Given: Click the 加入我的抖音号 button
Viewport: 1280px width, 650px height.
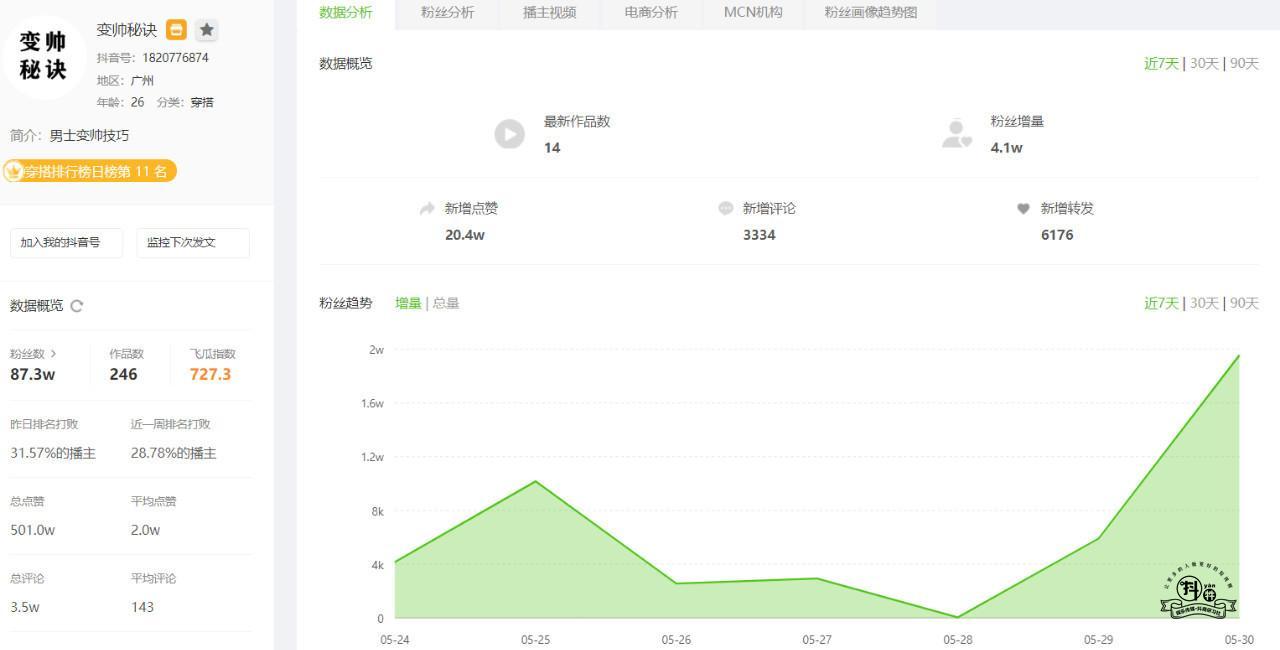Looking at the screenshot, I should [66, 242].
